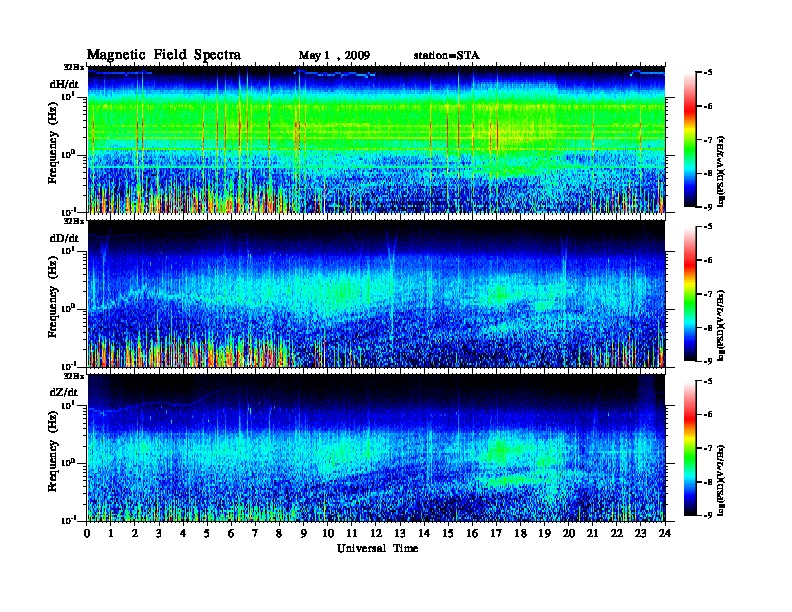
Task: Click the 32Hz label atop dZ/dt panel
Action: point(74,376)
